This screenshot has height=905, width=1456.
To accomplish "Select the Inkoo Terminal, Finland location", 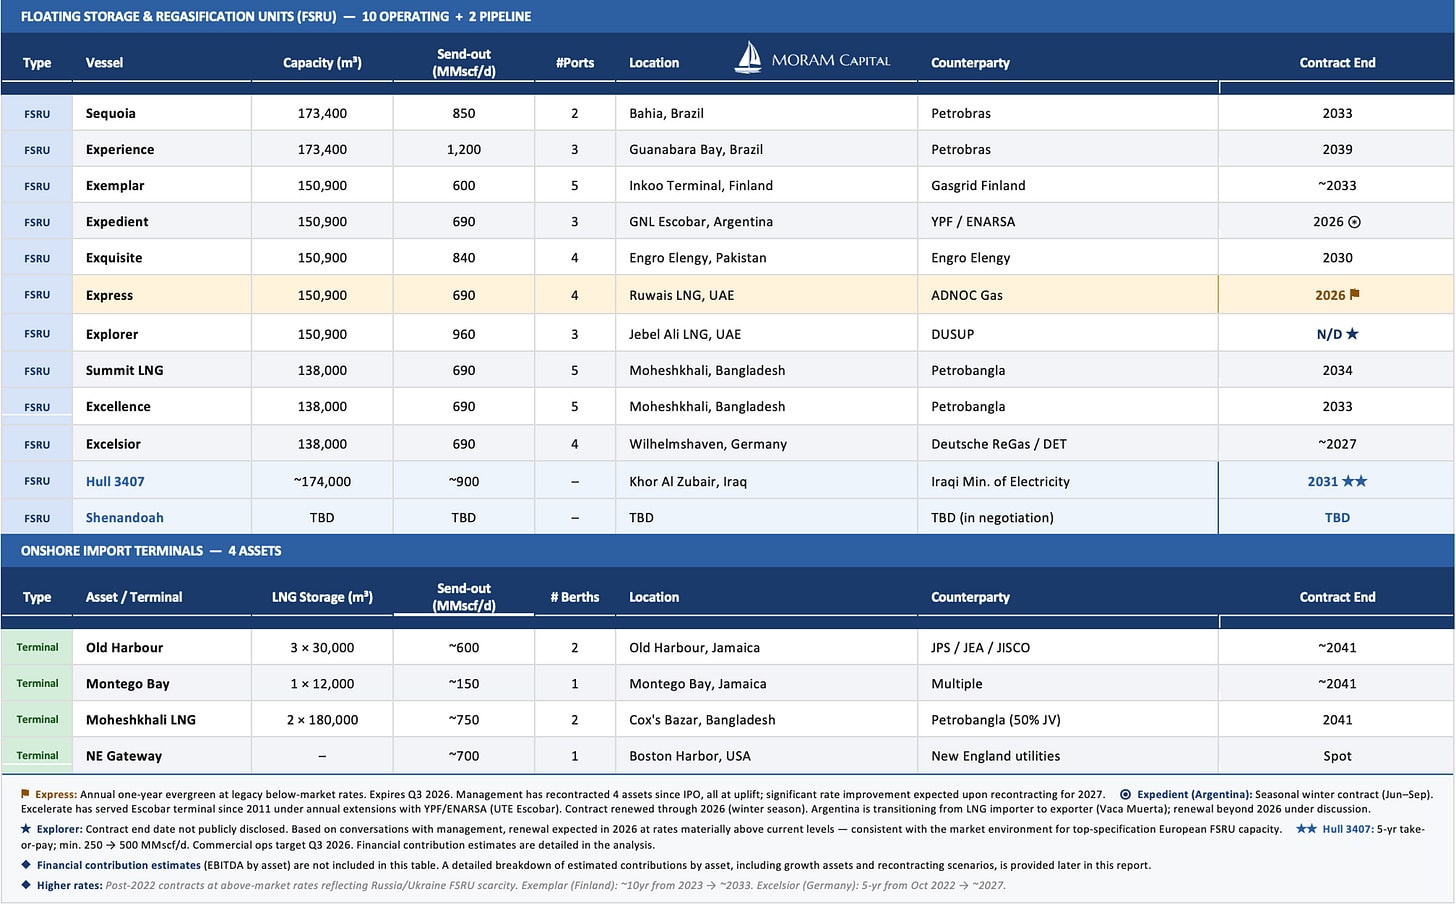I will point(701,185).
